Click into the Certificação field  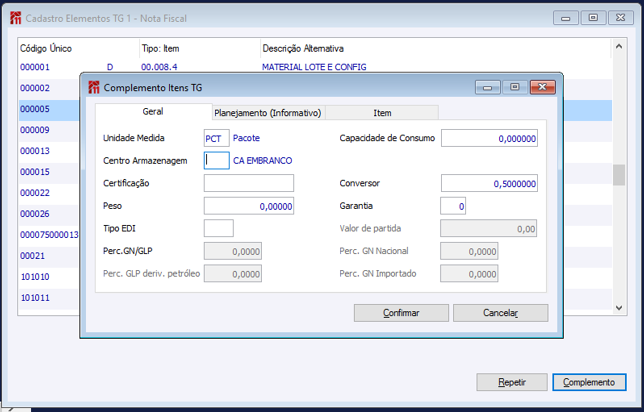pos(248,183)
